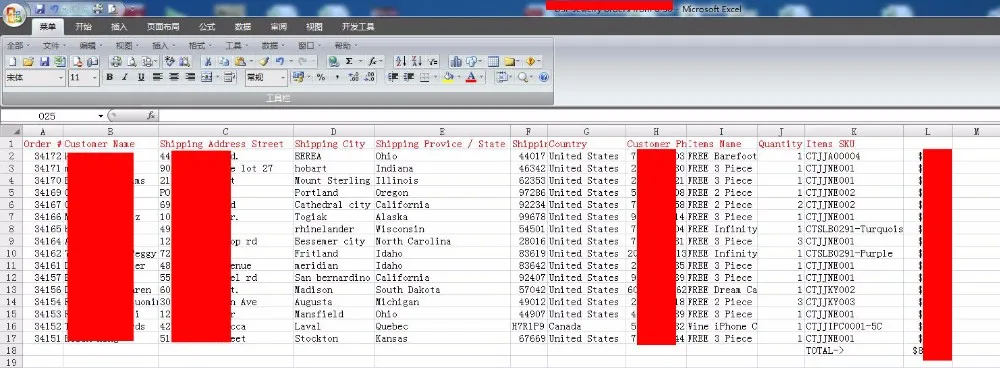Apply red font color A
The height and width of the screenshot is (368, 1000).
click(471, 77)
